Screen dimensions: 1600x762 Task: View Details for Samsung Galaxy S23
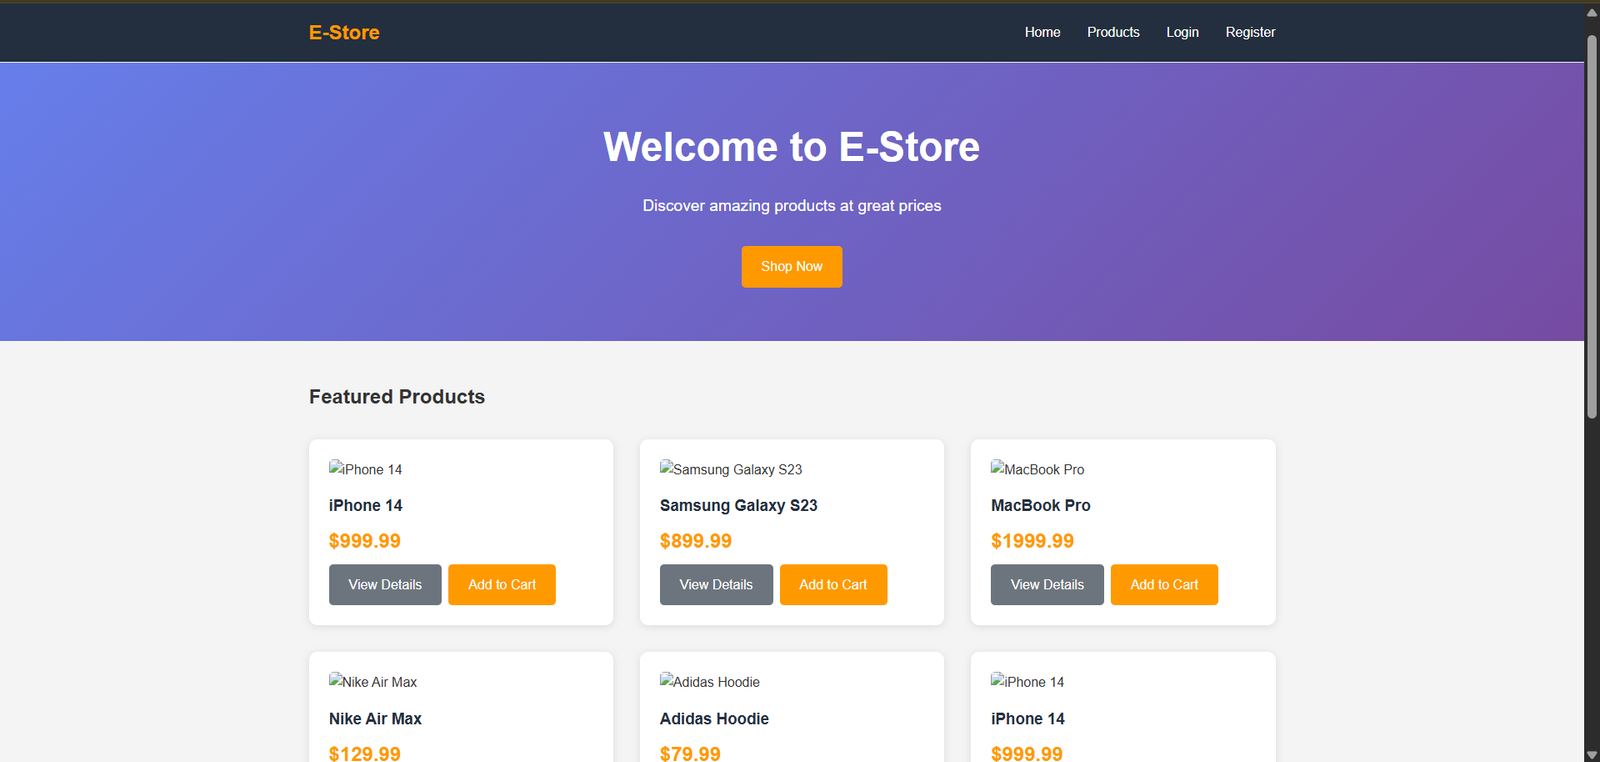click(x=716, y=584)
